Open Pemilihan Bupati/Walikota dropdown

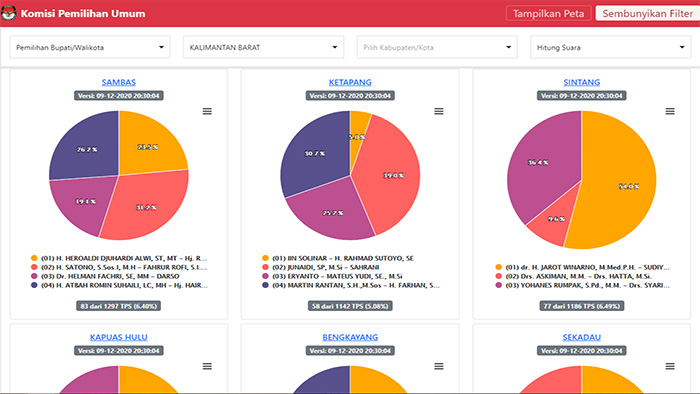tap(90, 47)
